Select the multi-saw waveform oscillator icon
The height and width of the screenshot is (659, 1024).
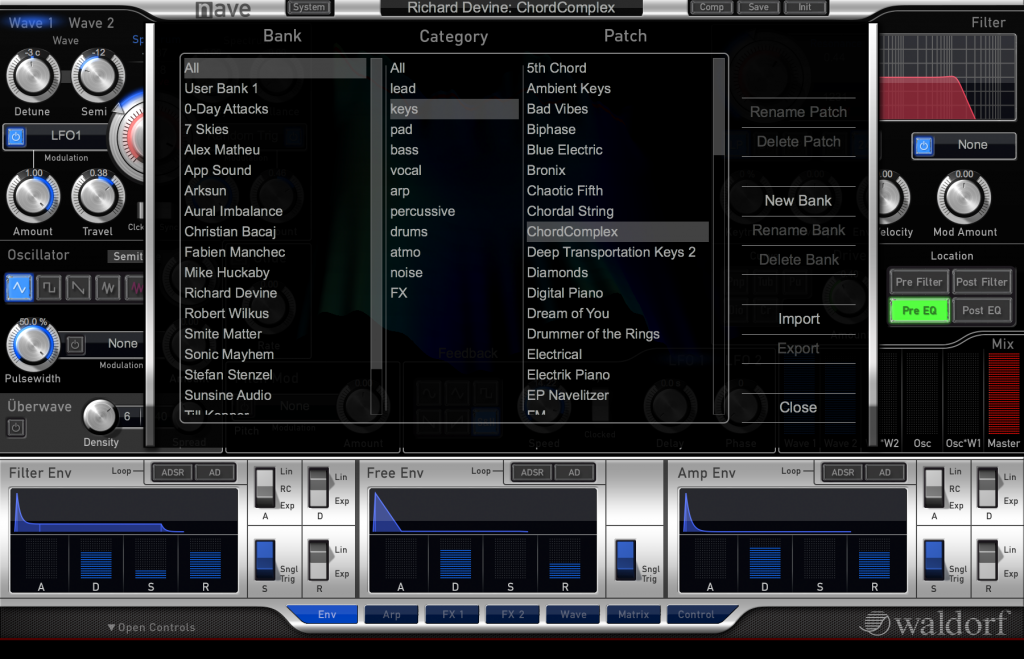108,287
